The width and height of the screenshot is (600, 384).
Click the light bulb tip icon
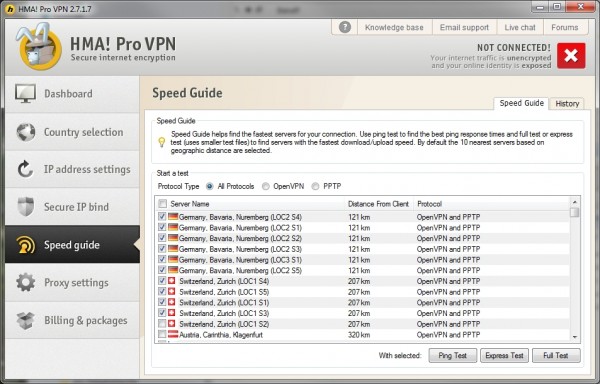pyautogui.click(x=161, y=142)
